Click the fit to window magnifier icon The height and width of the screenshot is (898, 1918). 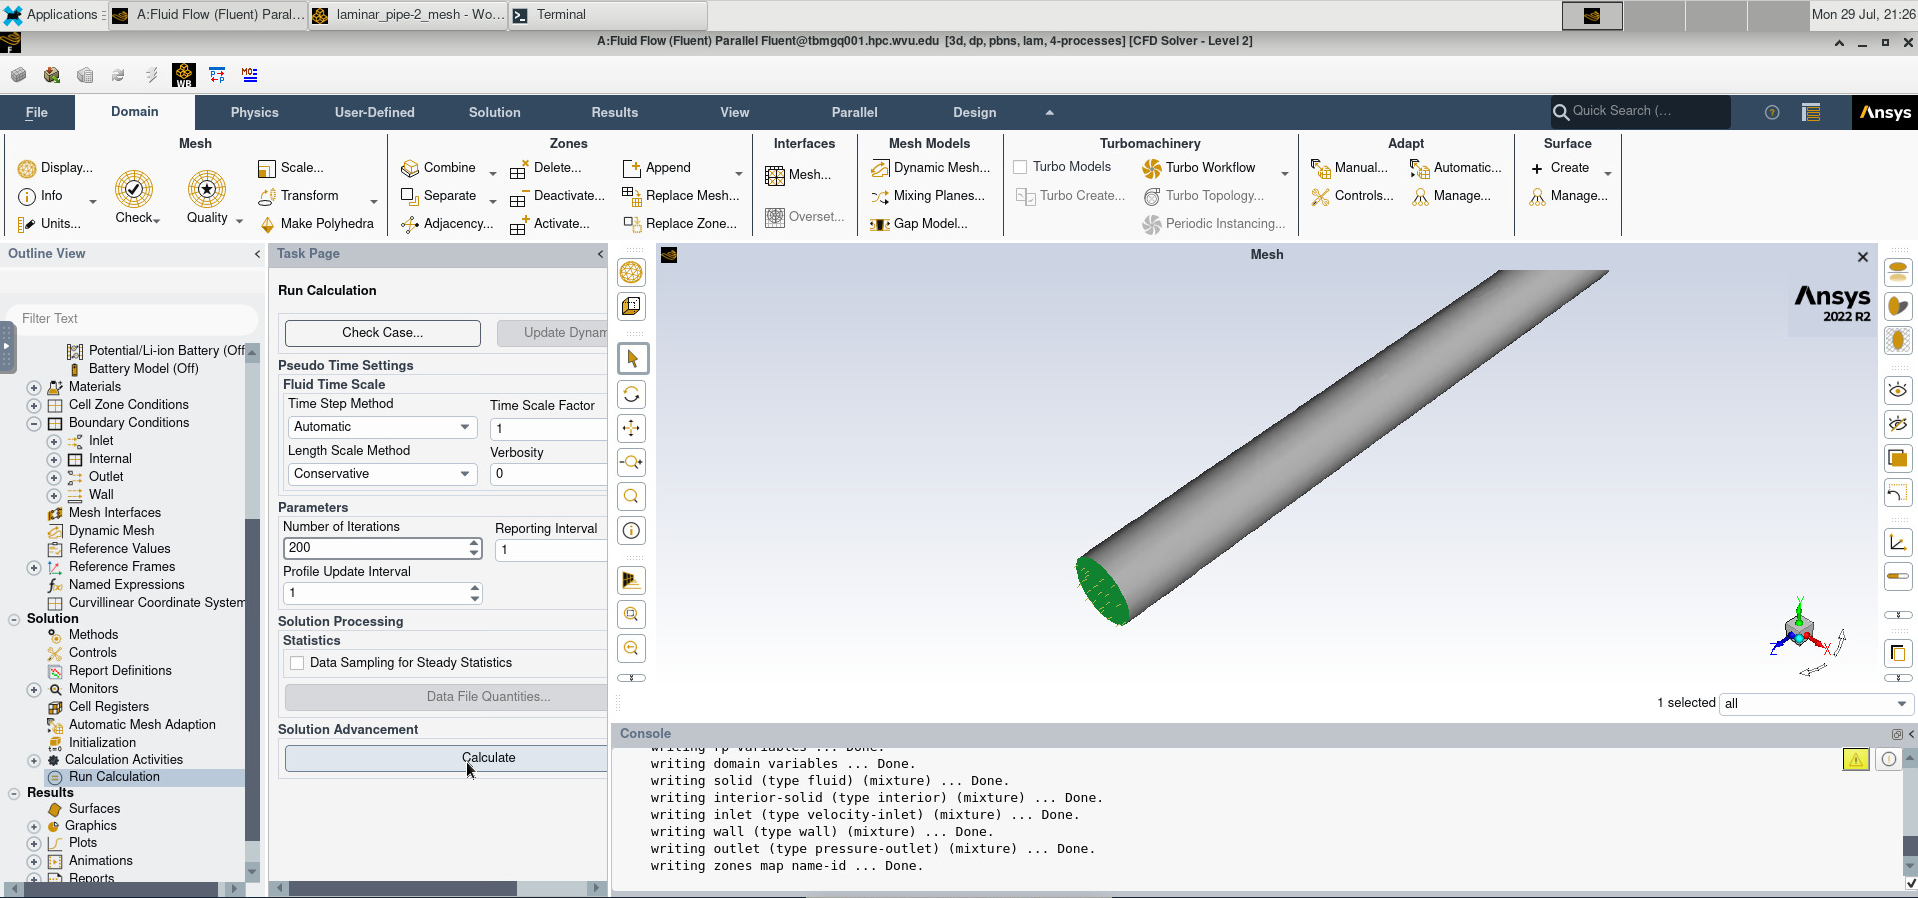click(x=631, y=614)
